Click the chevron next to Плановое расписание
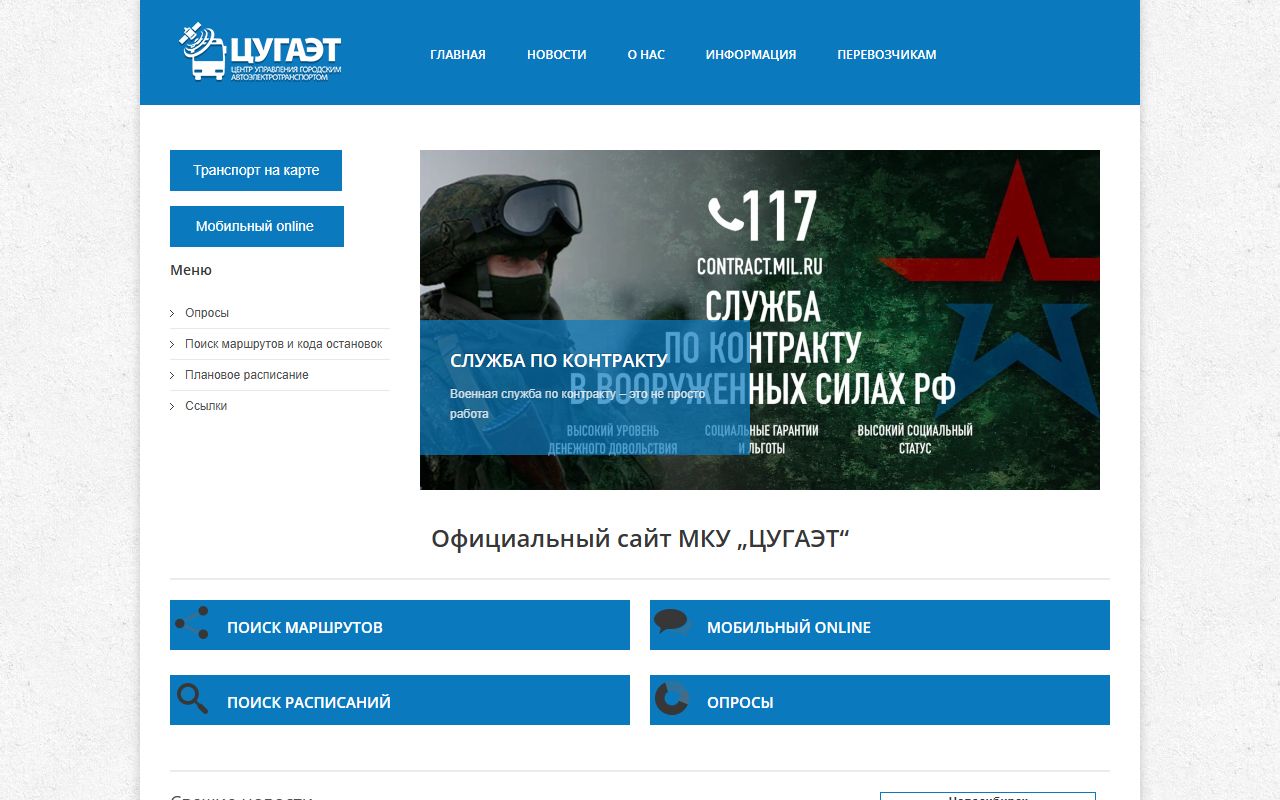 pyautogui.click(x=172, y=376)
